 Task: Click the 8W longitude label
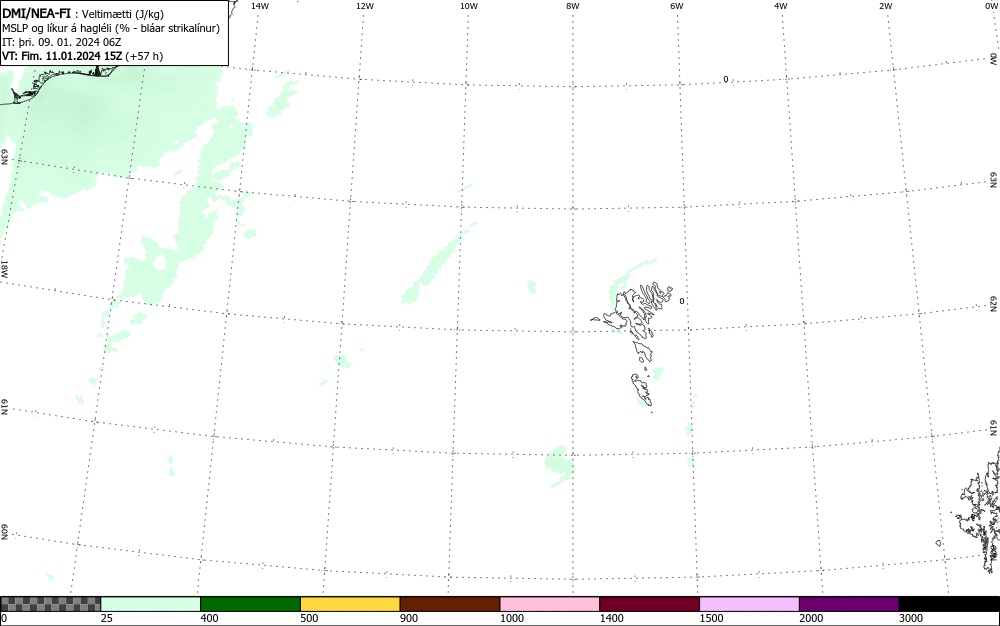coord(573,6)
